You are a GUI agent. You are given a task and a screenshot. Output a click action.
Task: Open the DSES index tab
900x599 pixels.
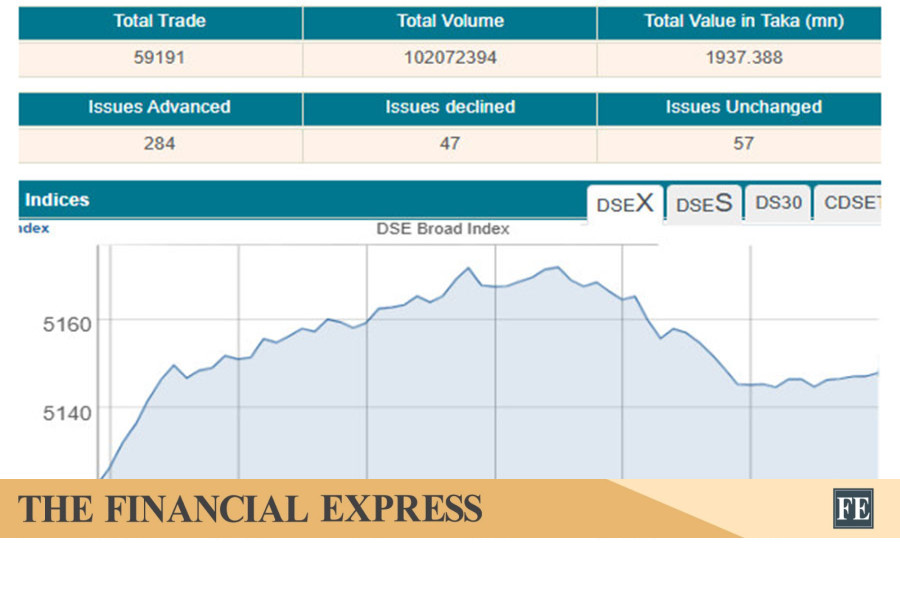704,204
